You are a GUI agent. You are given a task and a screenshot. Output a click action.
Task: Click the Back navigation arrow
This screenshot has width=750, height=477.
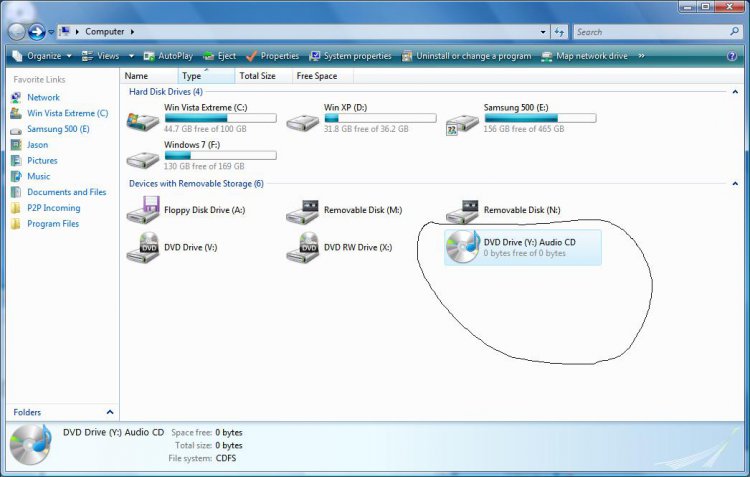pos(16,32)
